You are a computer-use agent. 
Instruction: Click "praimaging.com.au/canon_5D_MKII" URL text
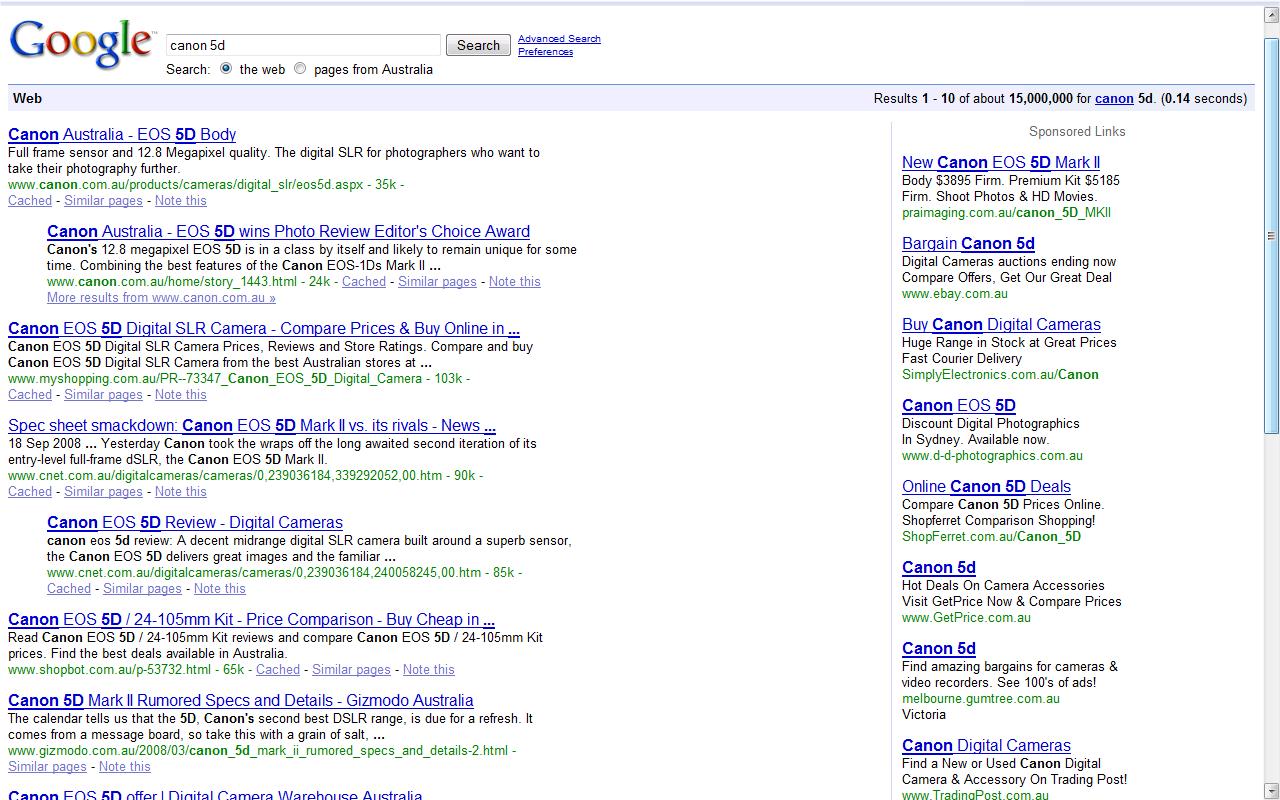[1006, 212]
